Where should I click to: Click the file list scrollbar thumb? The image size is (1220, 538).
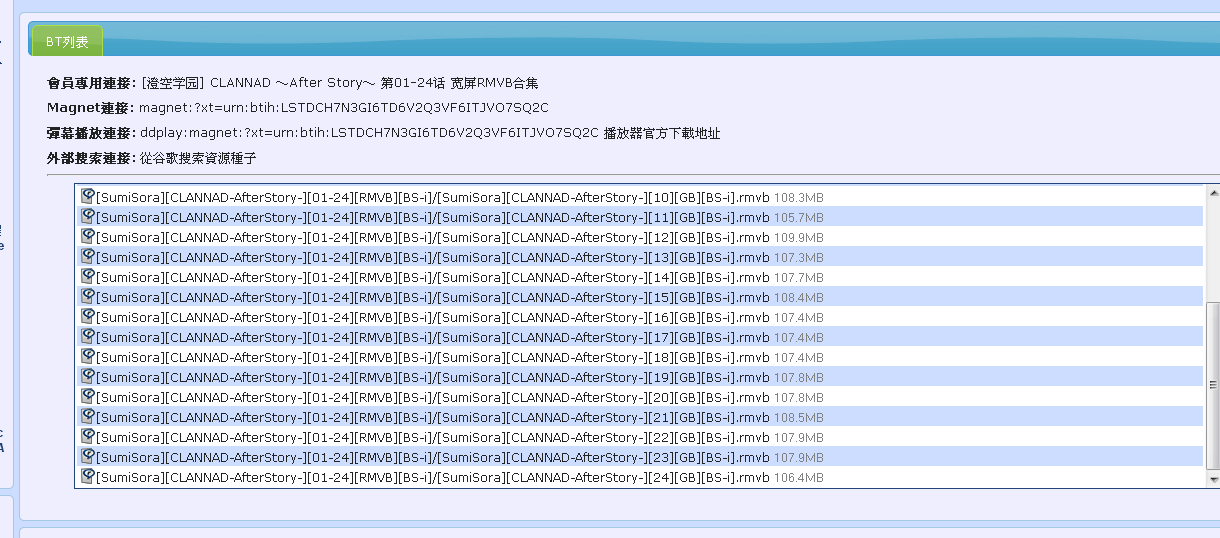point(1214,385)
